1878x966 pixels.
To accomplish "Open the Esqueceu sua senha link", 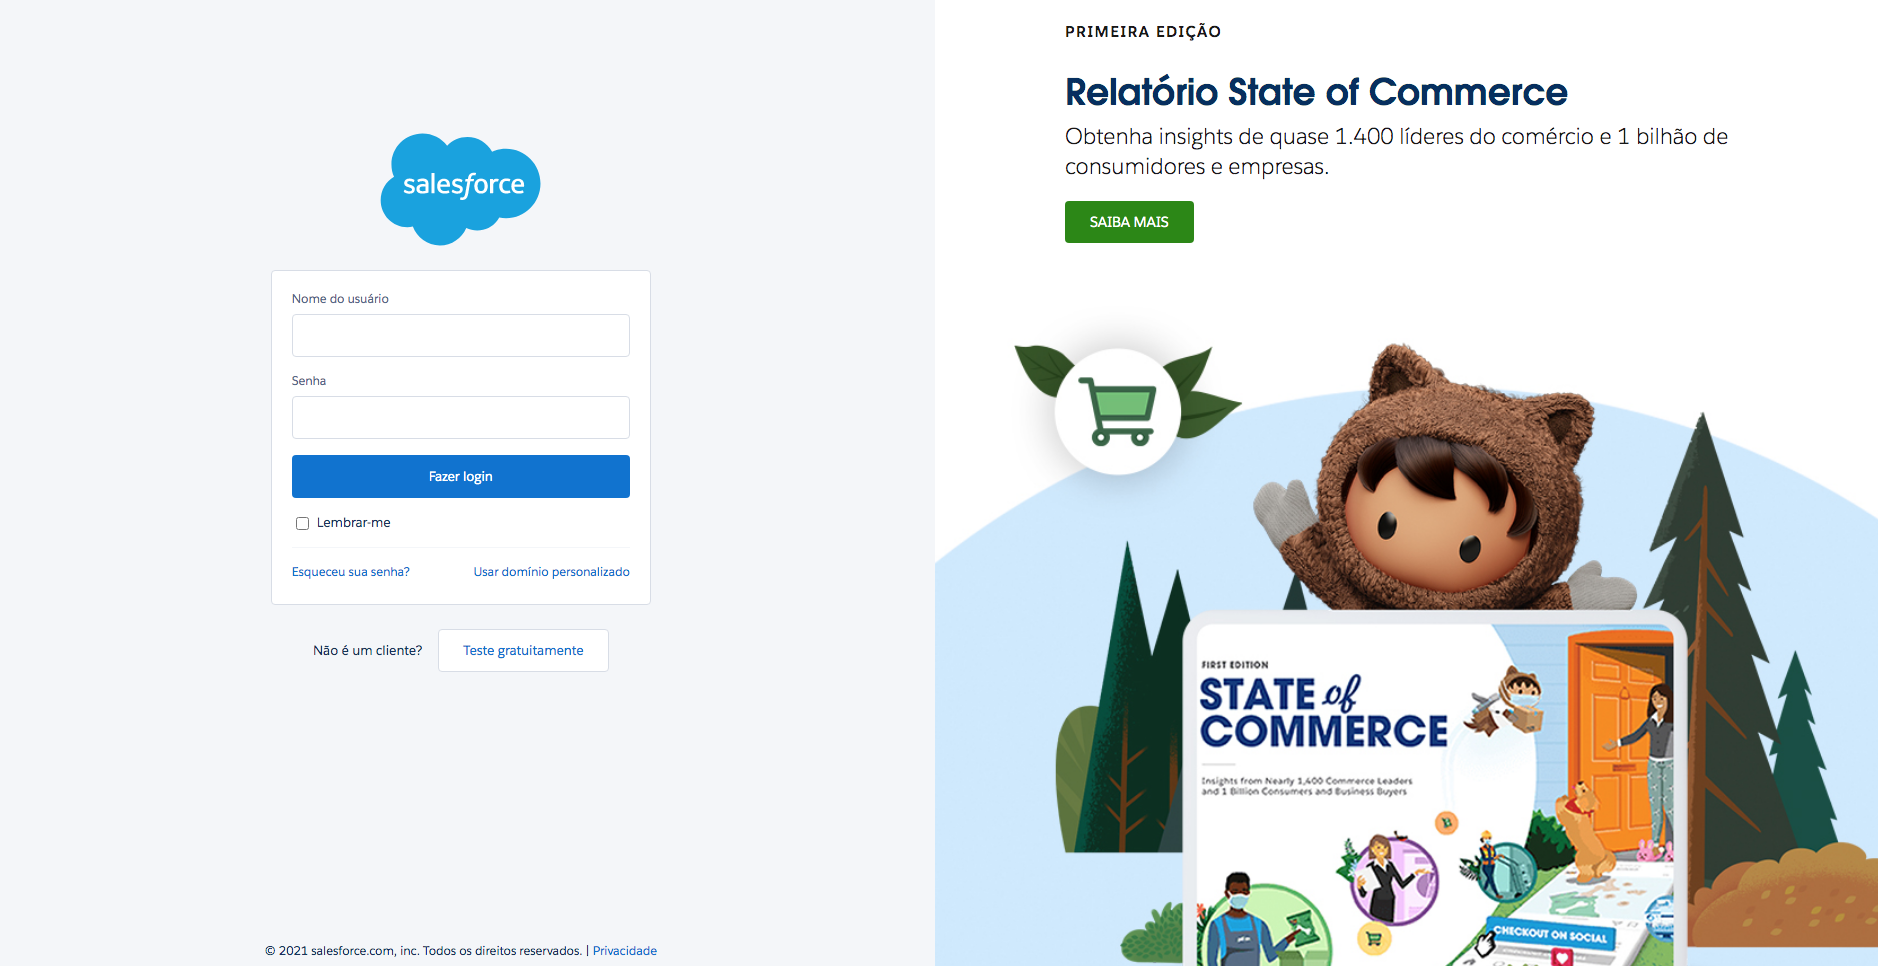I will click(351, 572).
